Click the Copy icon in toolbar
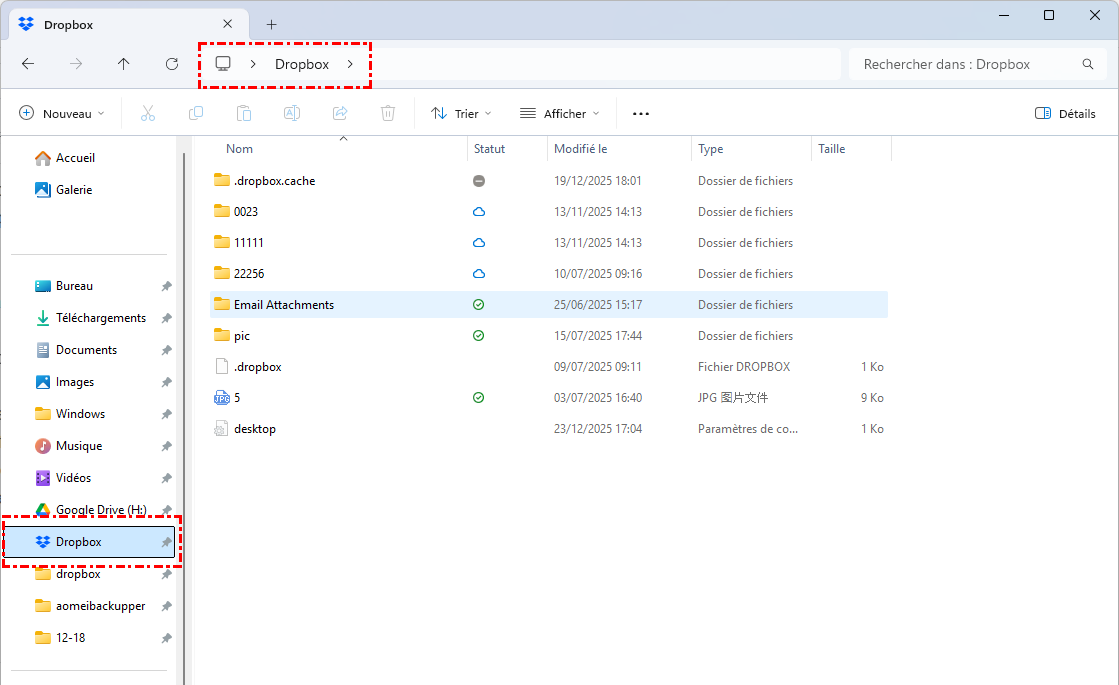1119x685 pixels. tap(196, 114)
